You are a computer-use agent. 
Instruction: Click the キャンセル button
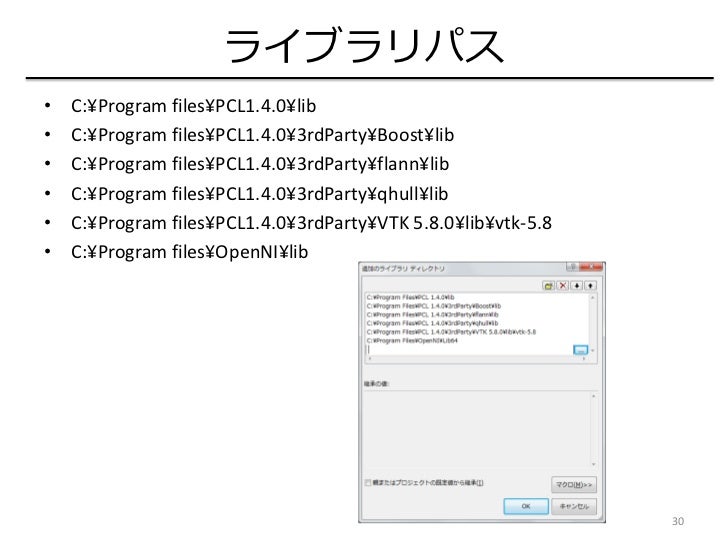(574, 506)
